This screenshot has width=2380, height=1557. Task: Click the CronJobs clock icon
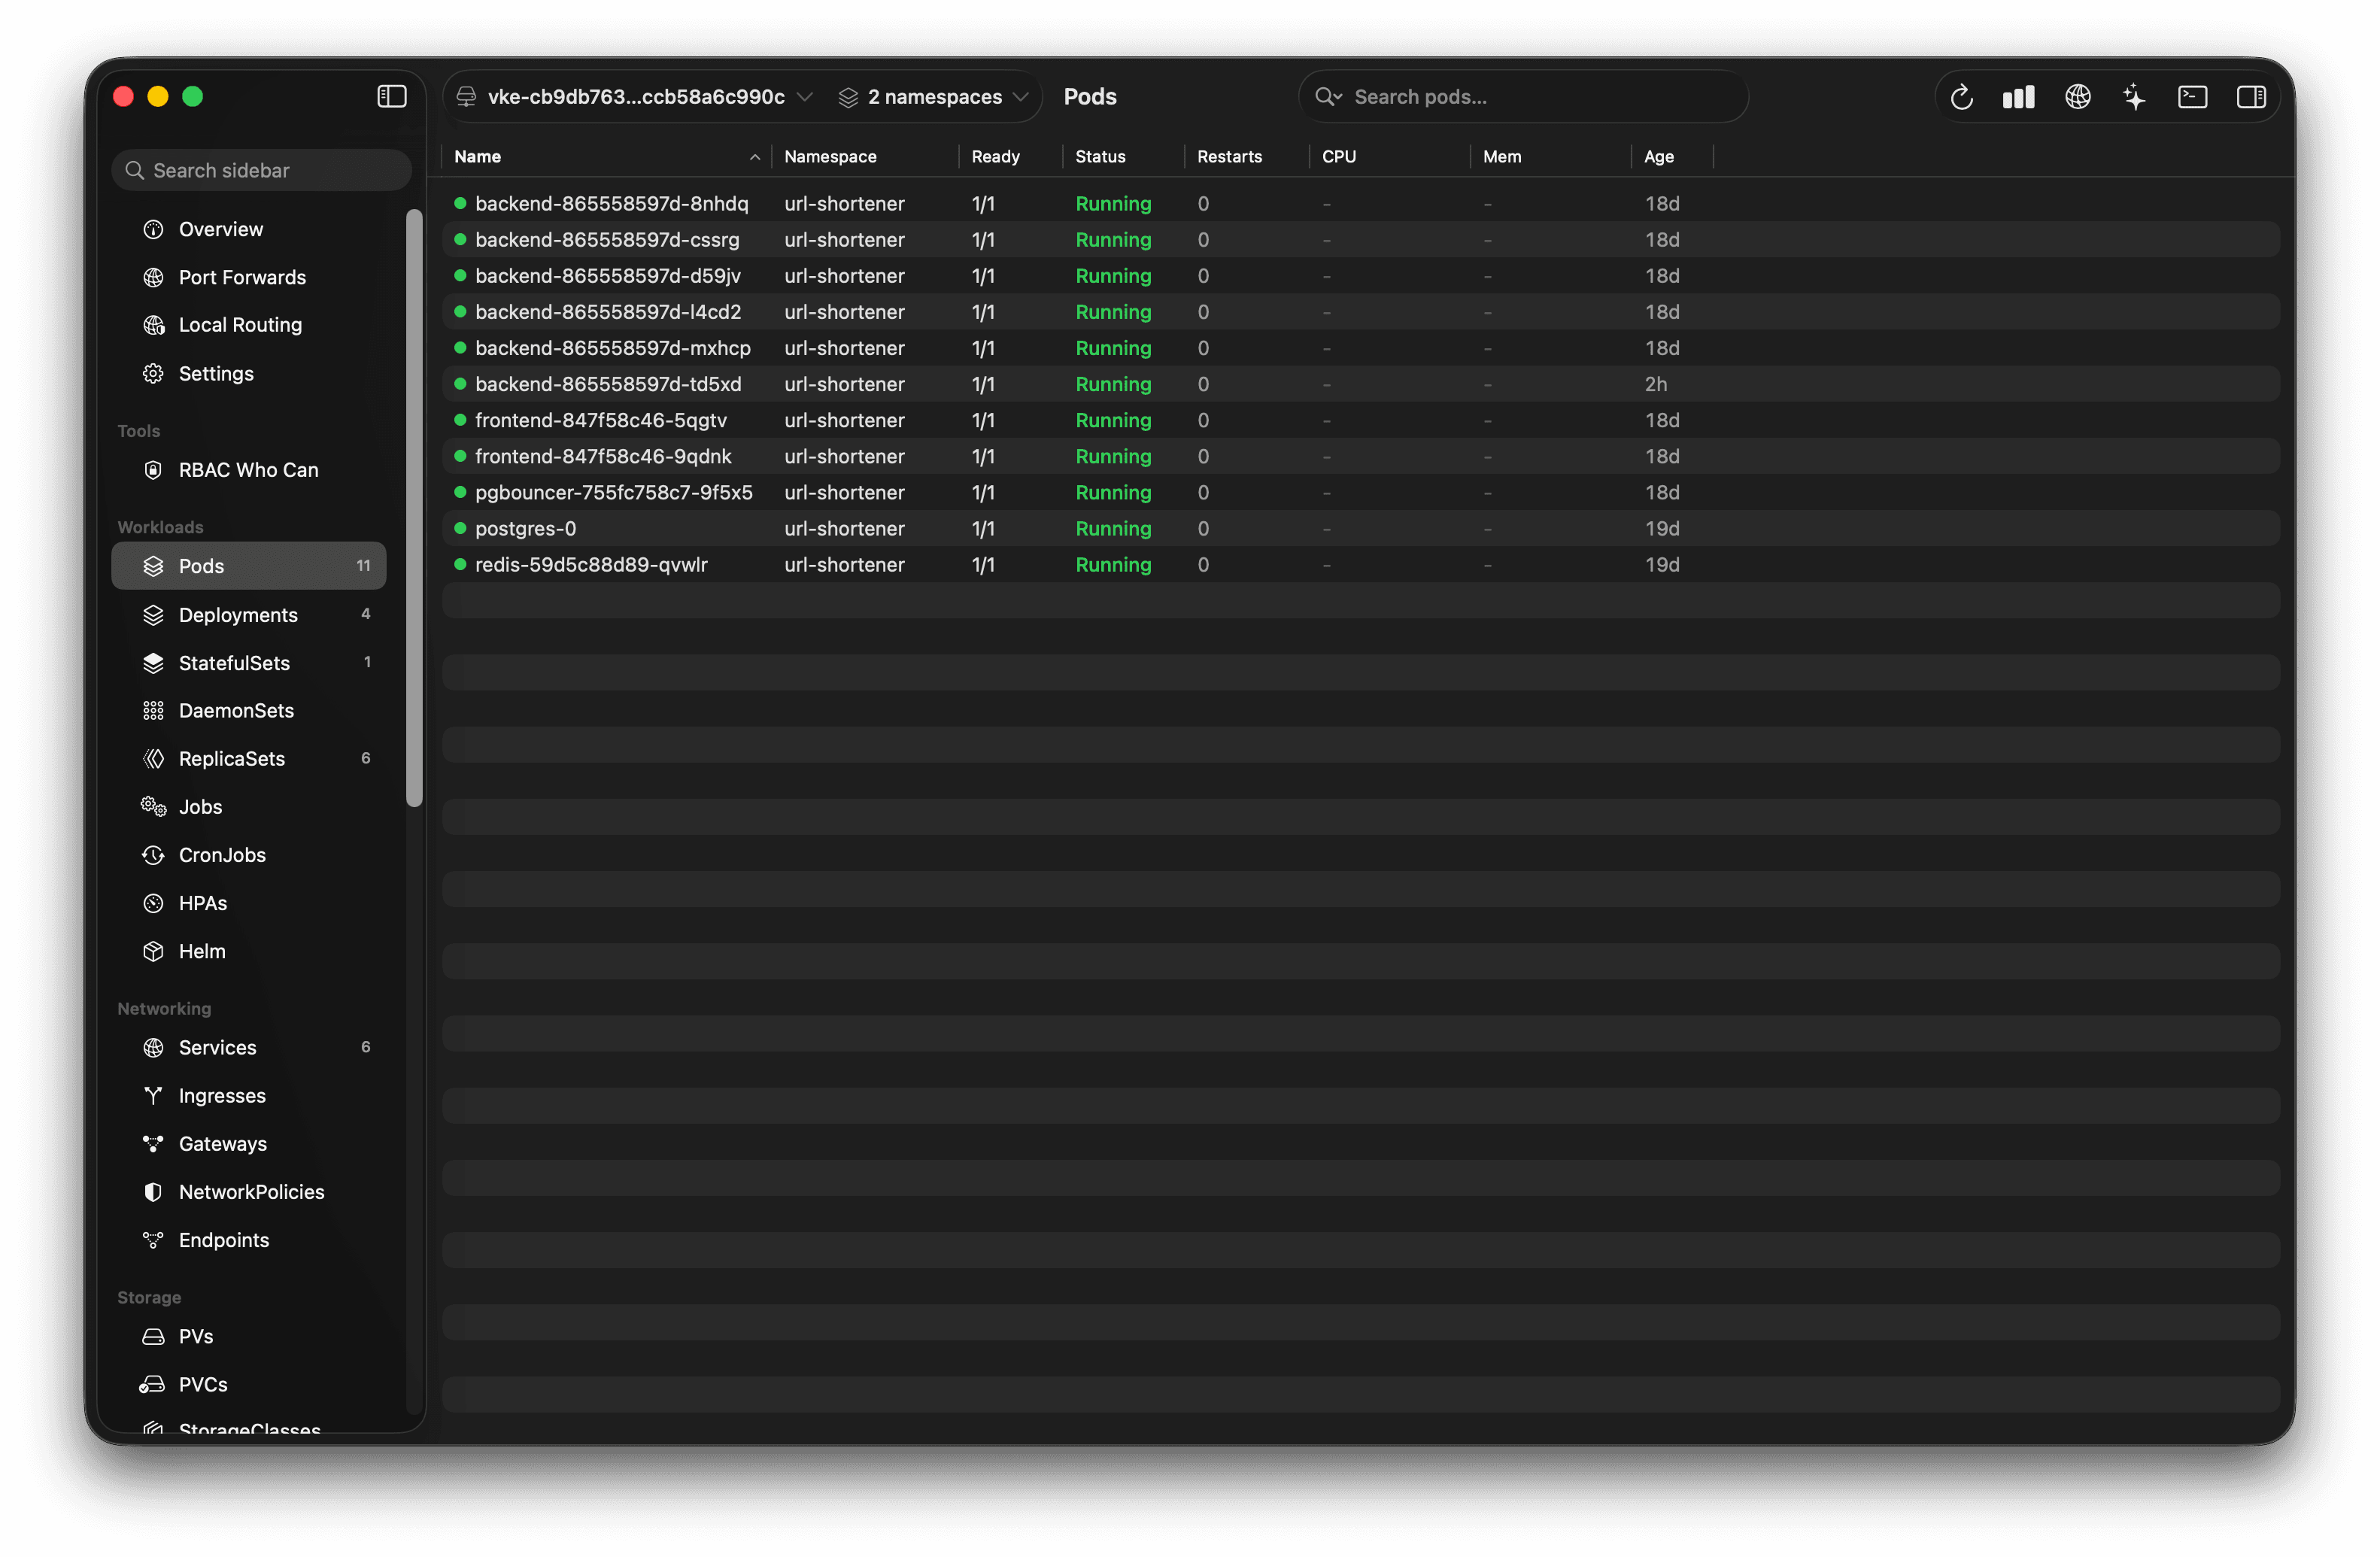153,855
